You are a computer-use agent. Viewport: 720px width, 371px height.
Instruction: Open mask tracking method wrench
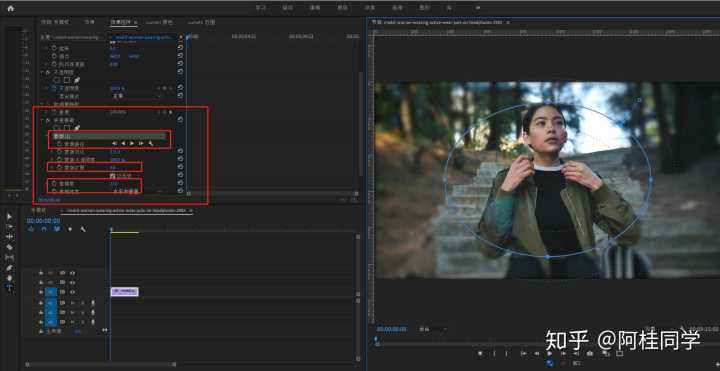click(x=150, y=144)
